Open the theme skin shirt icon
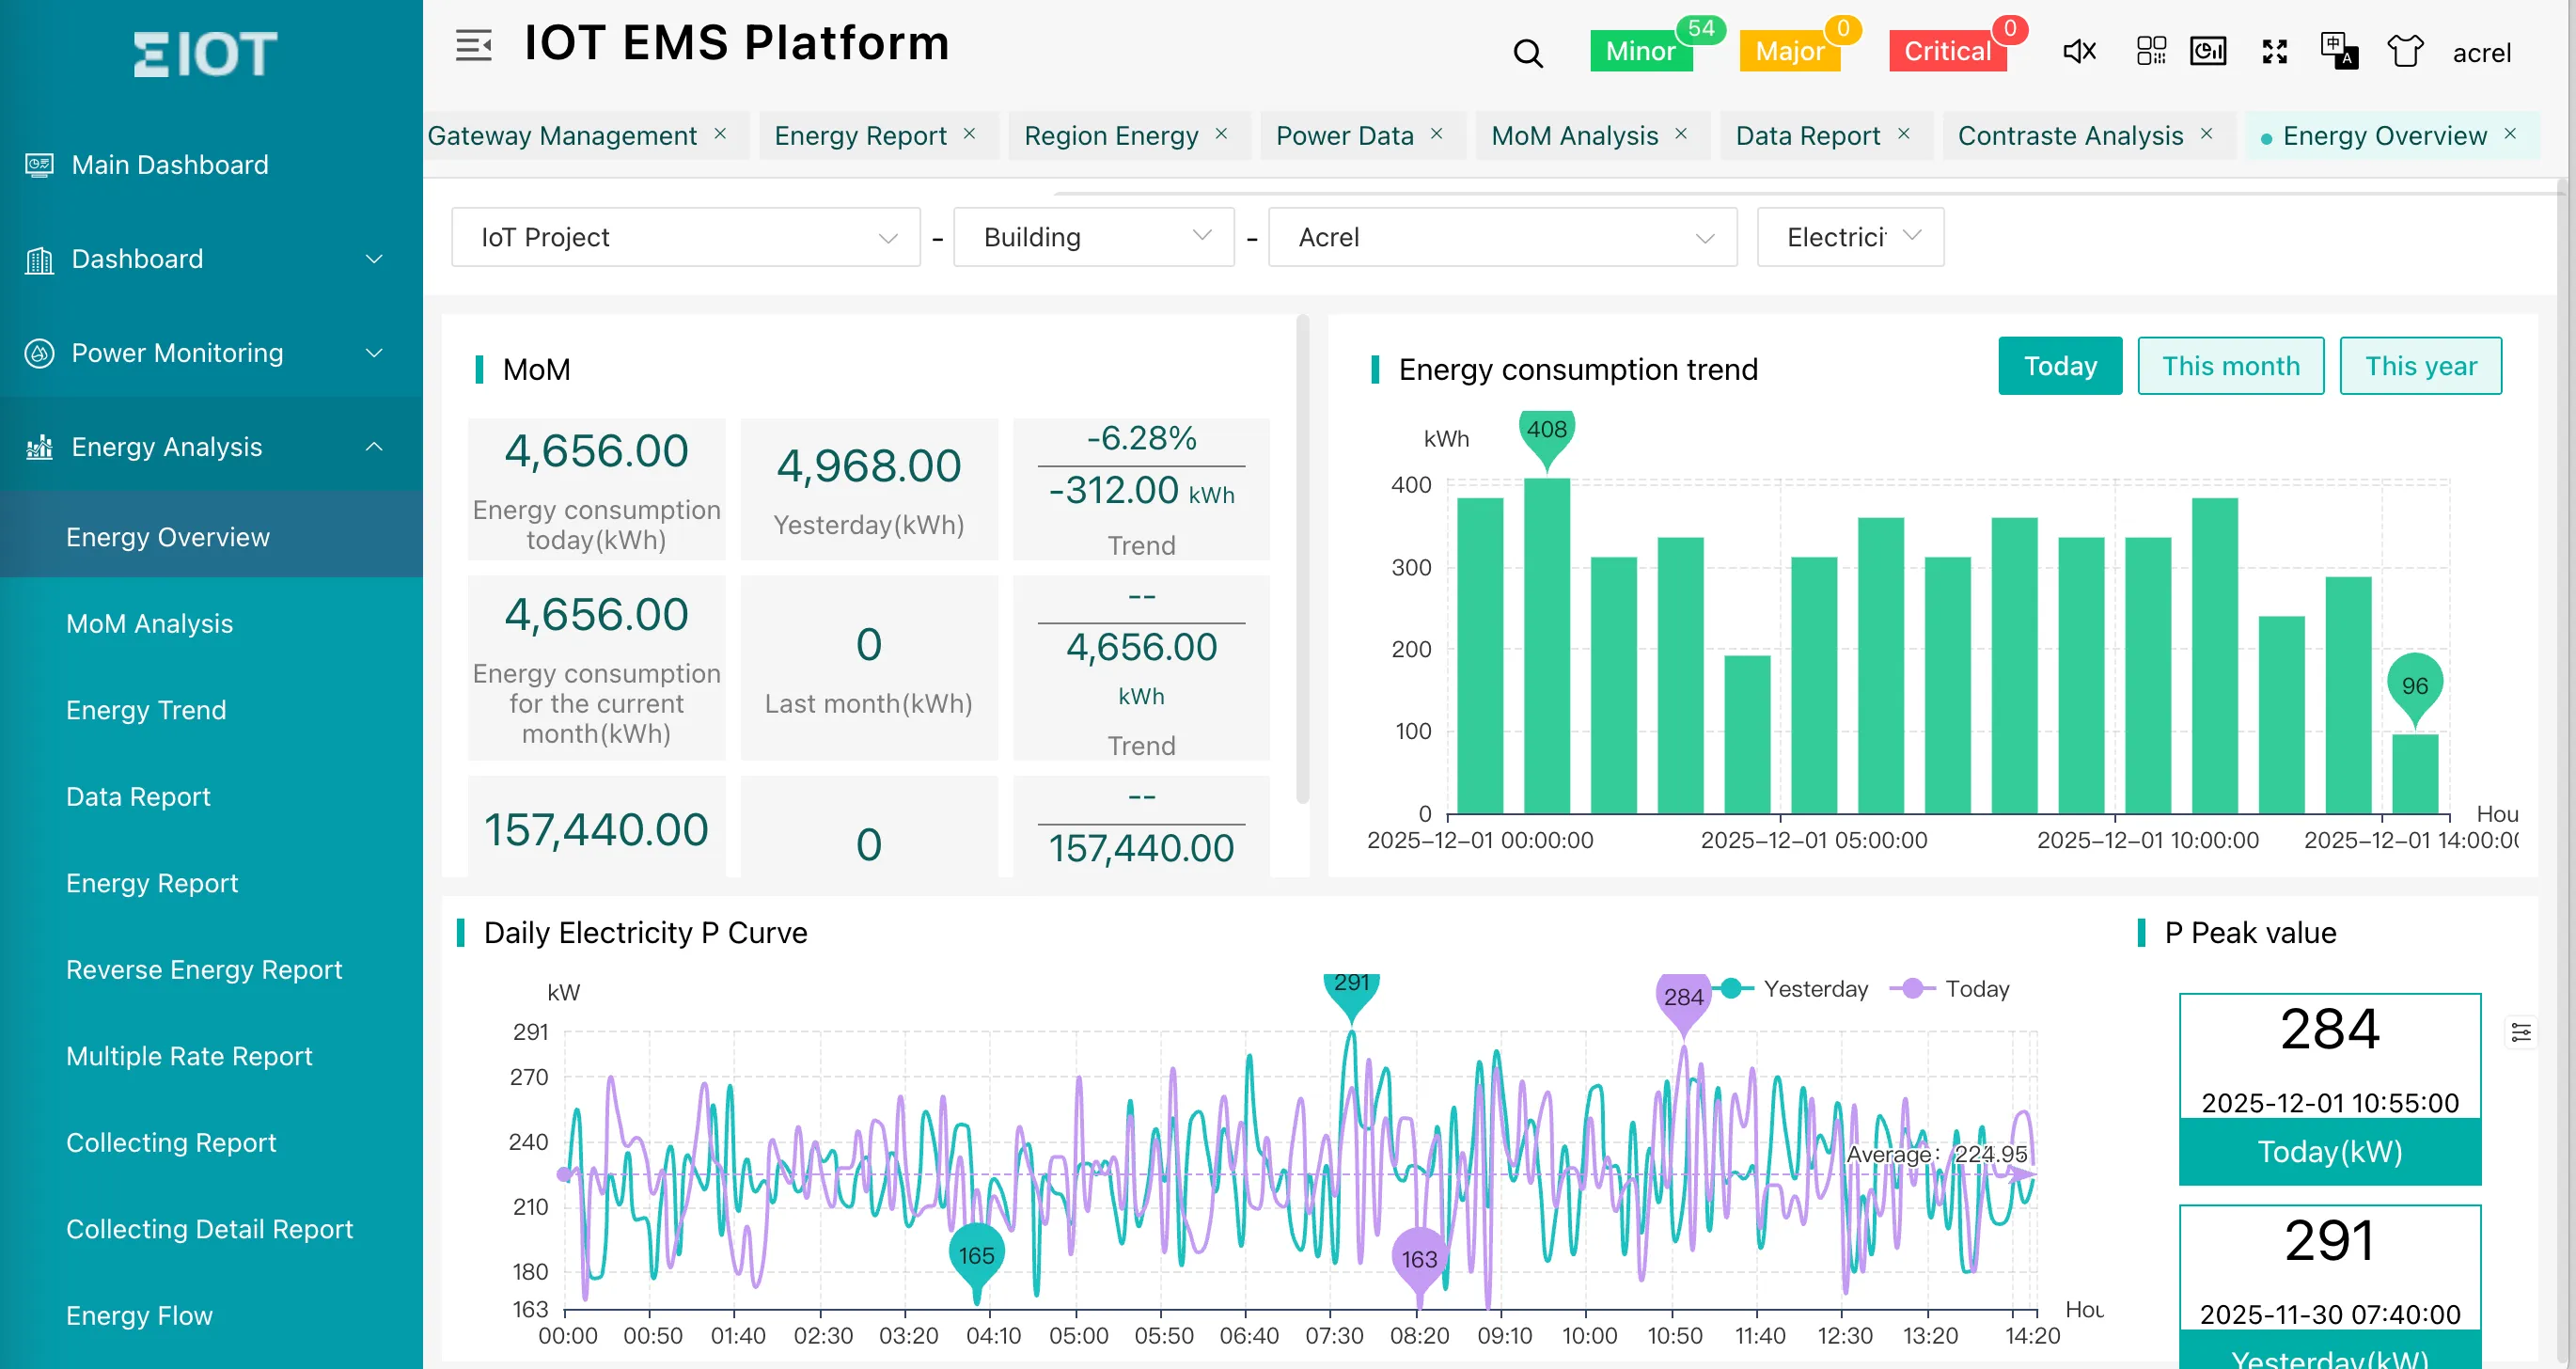2576x1369 pixels. 2404,51
